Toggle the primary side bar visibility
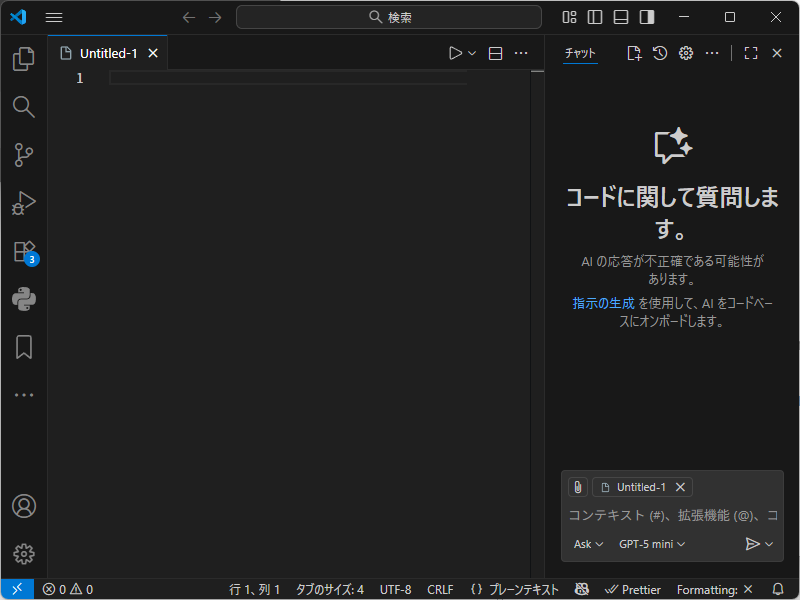This screenshot has width=800, height=600. [x=595, y=17]
